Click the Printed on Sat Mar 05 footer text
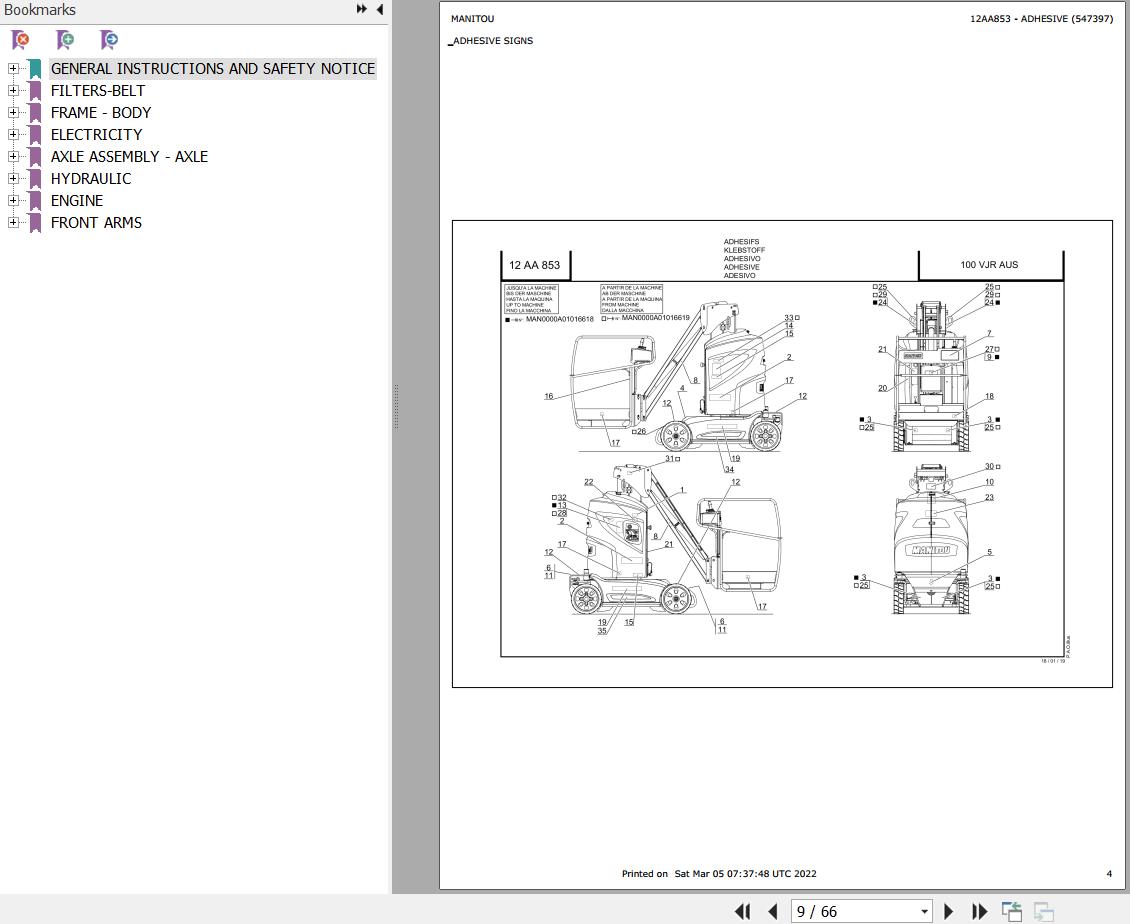Image resolution: width=1130 pixels, height=924 pixels. (x=719, y=874)
